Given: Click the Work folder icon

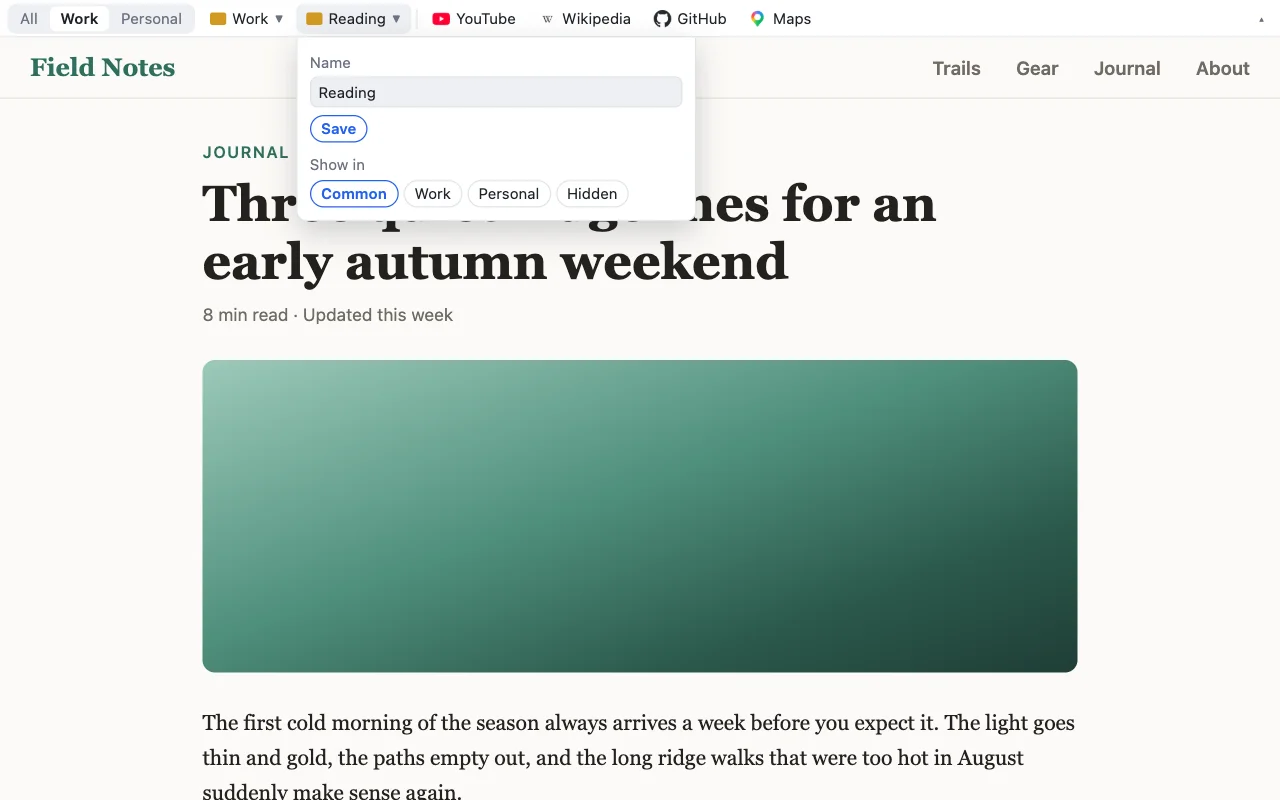Looking at the screenshot, I should (218, 19).
